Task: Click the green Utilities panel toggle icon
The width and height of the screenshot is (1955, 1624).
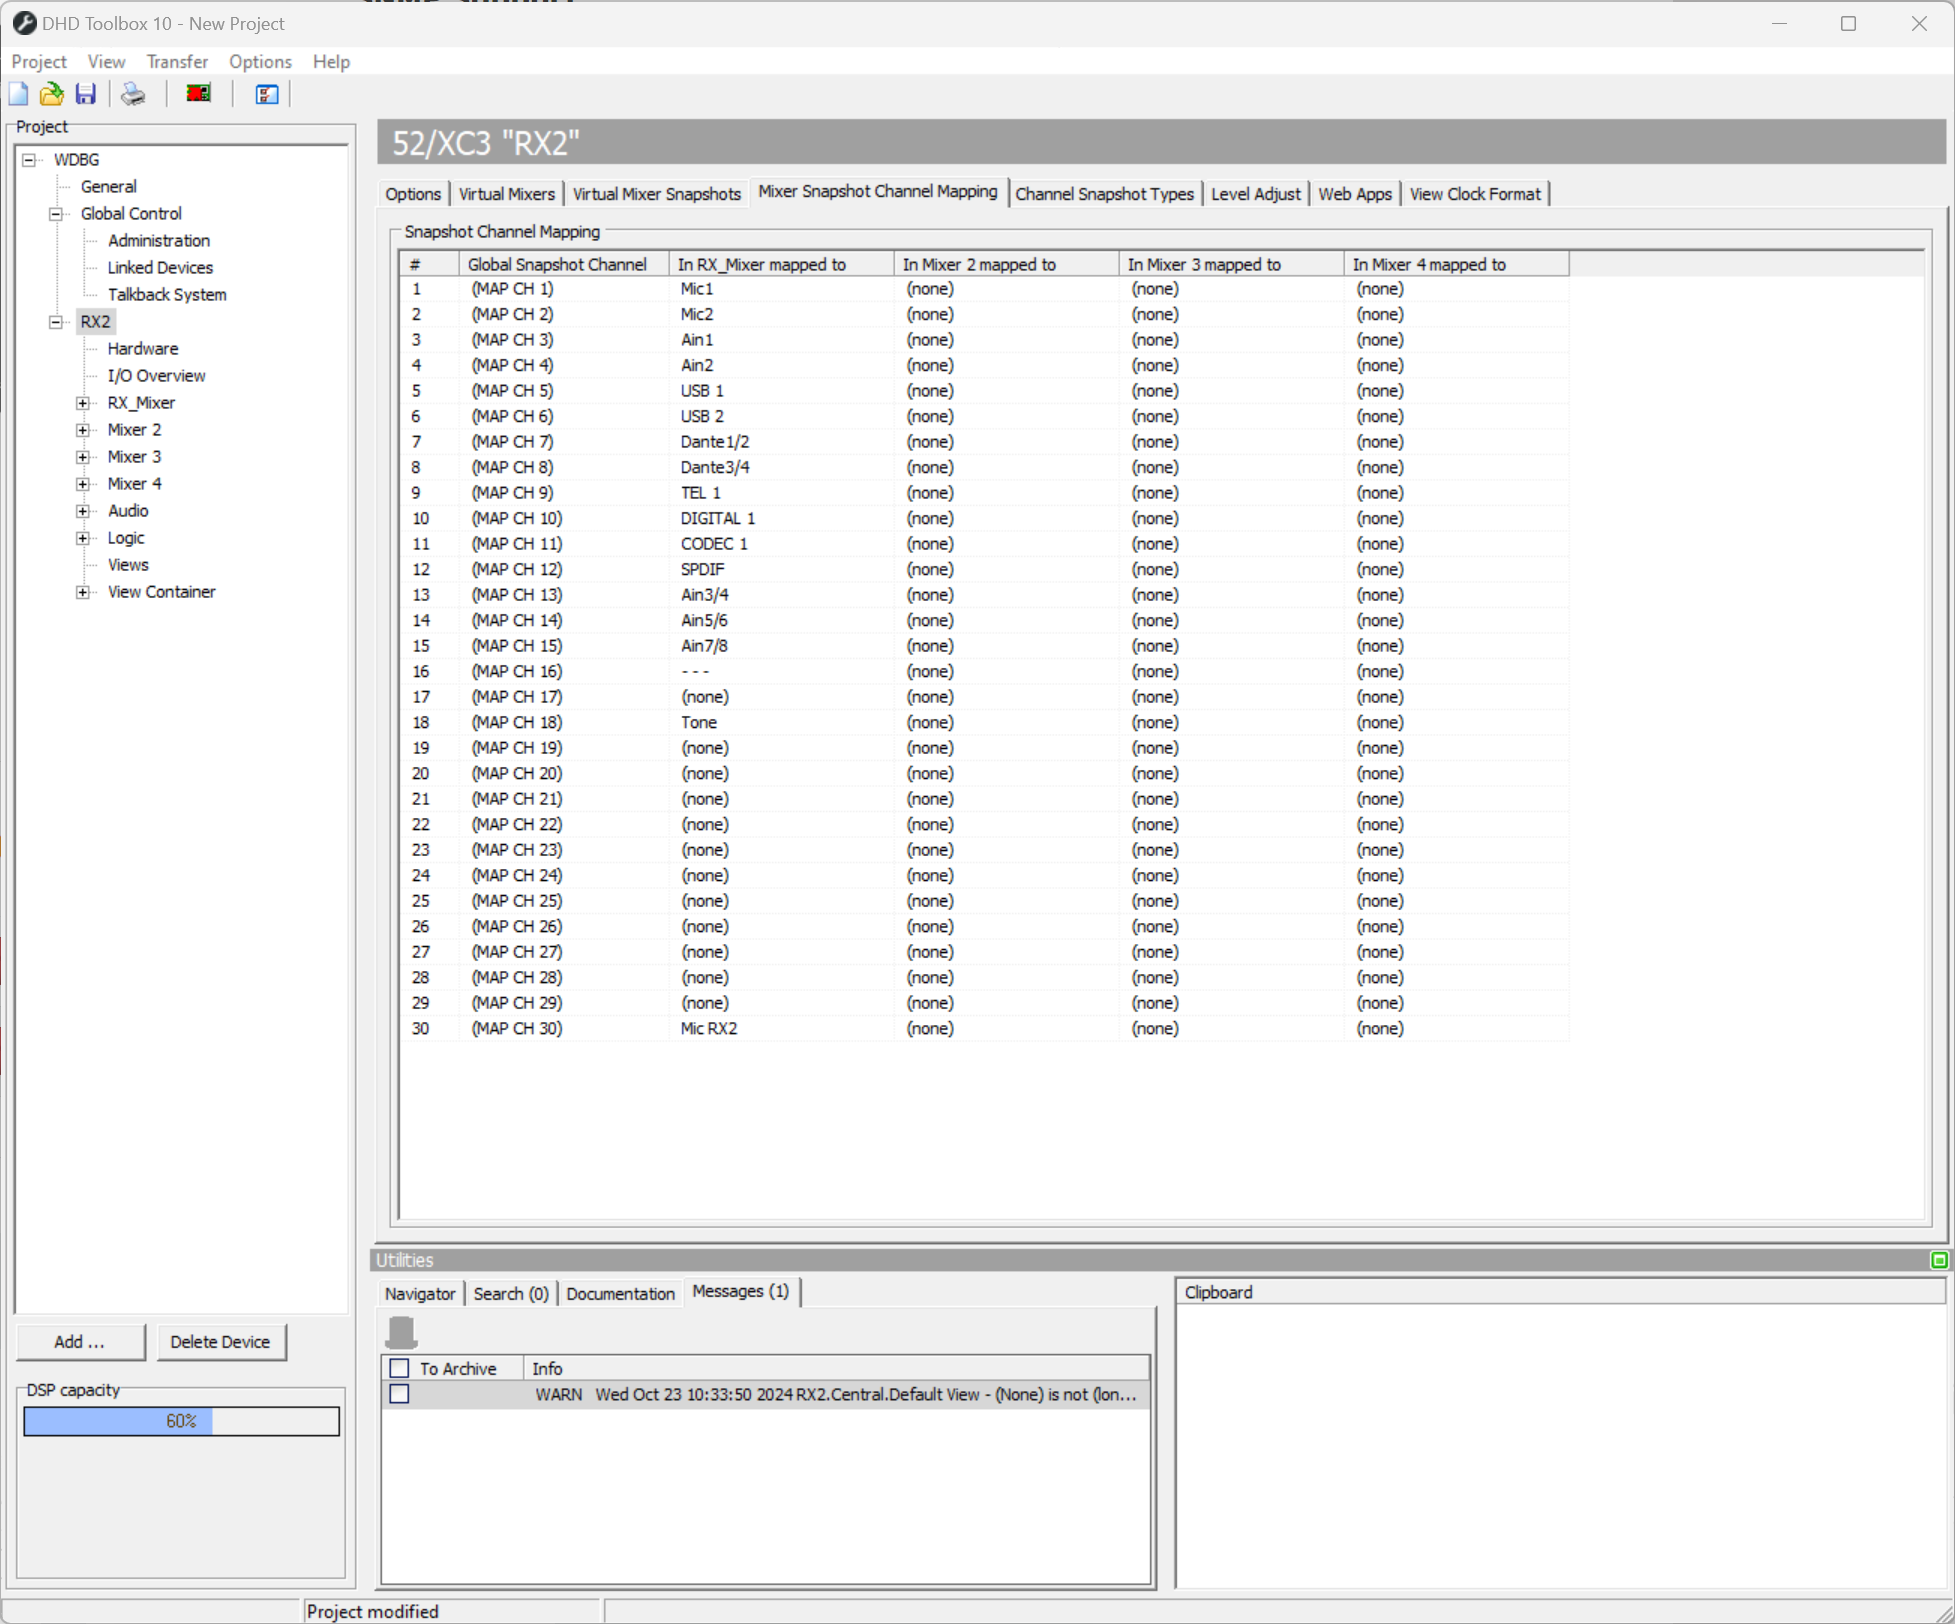Action: coord(1939,1260)
